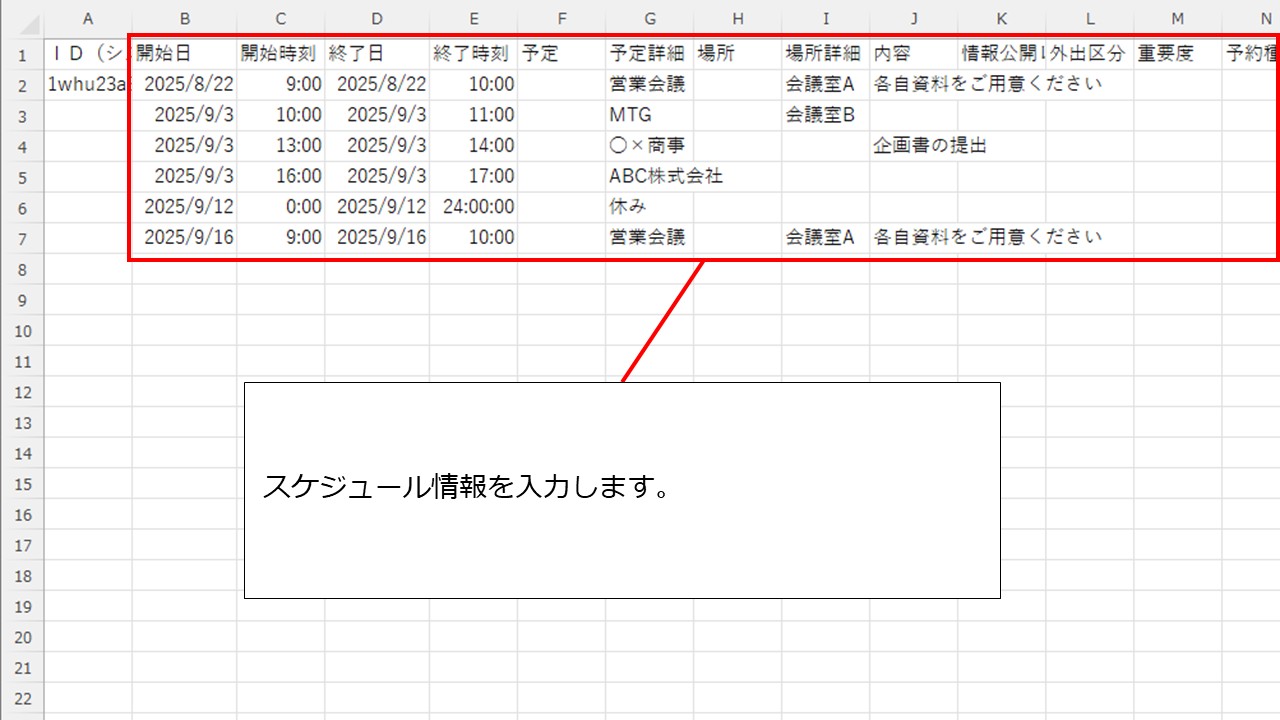
Task: Select row 22 header number
Action: coord(22,699)
